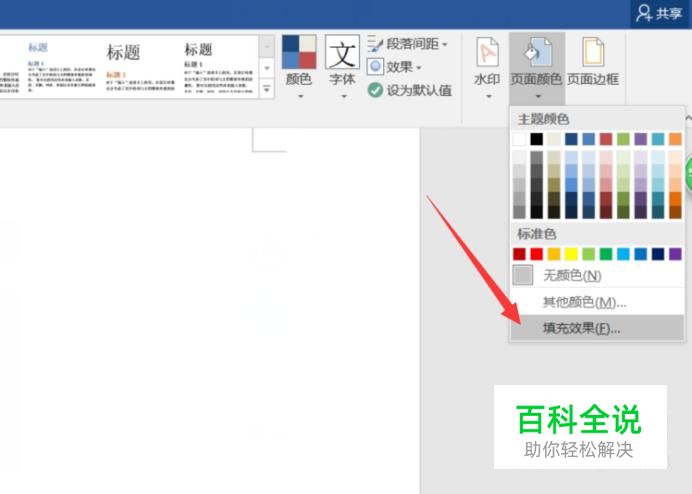Pick purple standard color swatch
Screen dimensions: 692x494
coord(675,254)
